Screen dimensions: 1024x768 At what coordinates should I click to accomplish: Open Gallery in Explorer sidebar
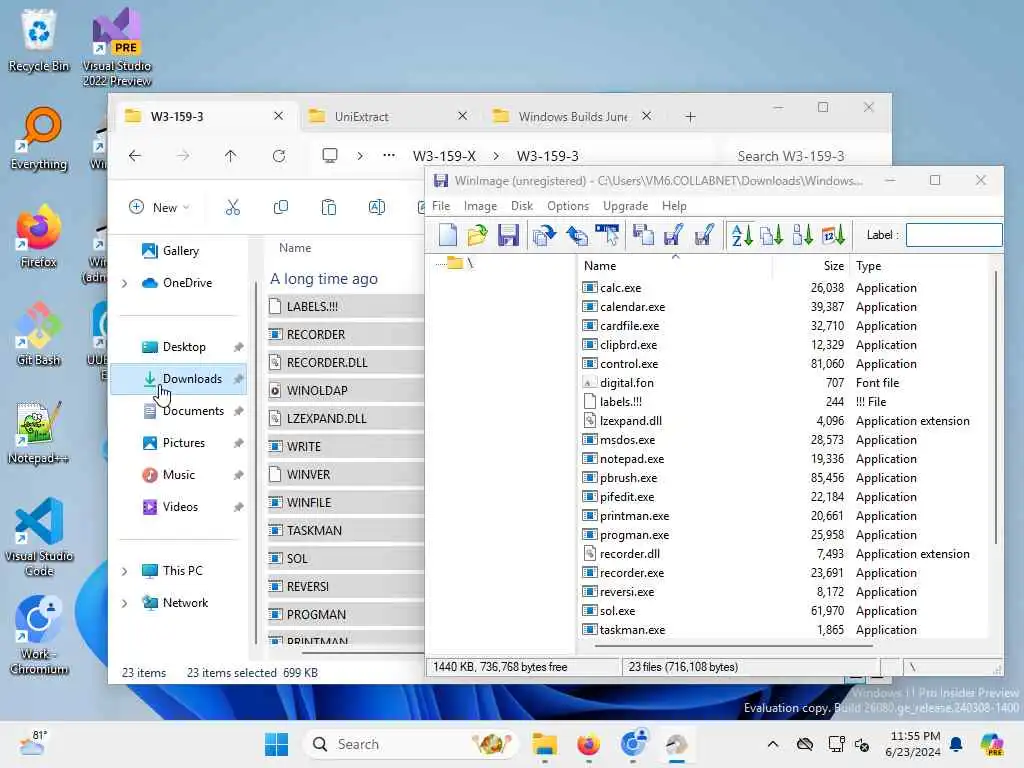coord(179,251)
